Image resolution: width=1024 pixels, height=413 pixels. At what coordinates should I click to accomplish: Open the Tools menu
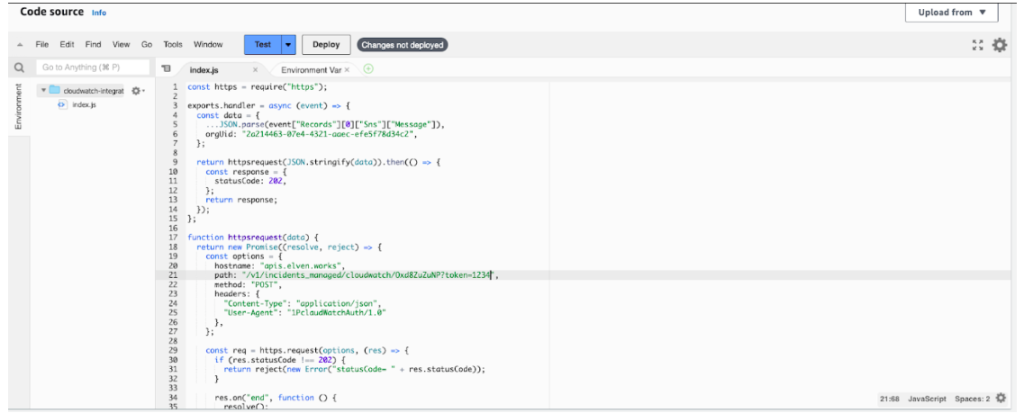tap(173, 45)
